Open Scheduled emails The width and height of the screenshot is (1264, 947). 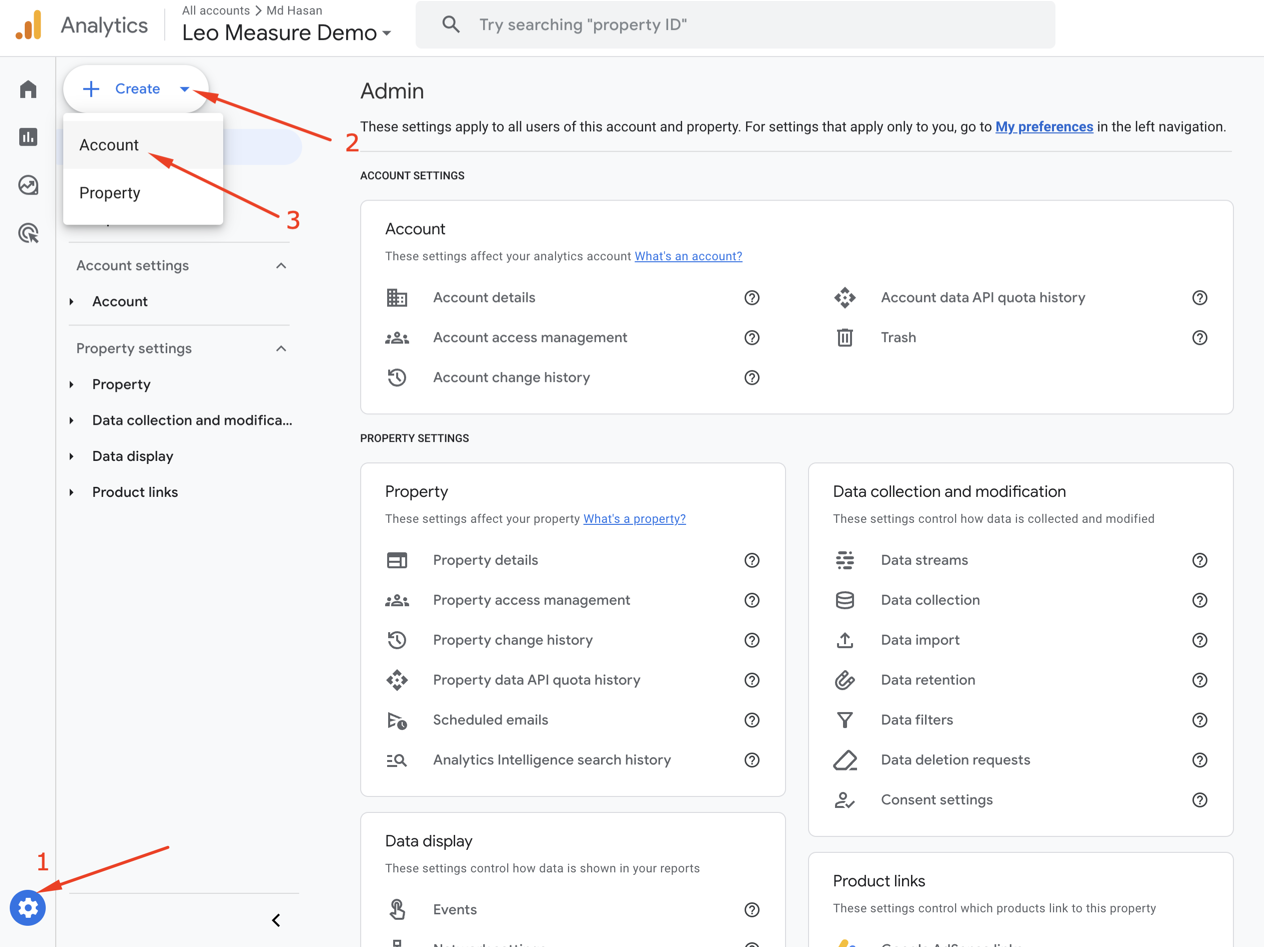pos(490,721)
